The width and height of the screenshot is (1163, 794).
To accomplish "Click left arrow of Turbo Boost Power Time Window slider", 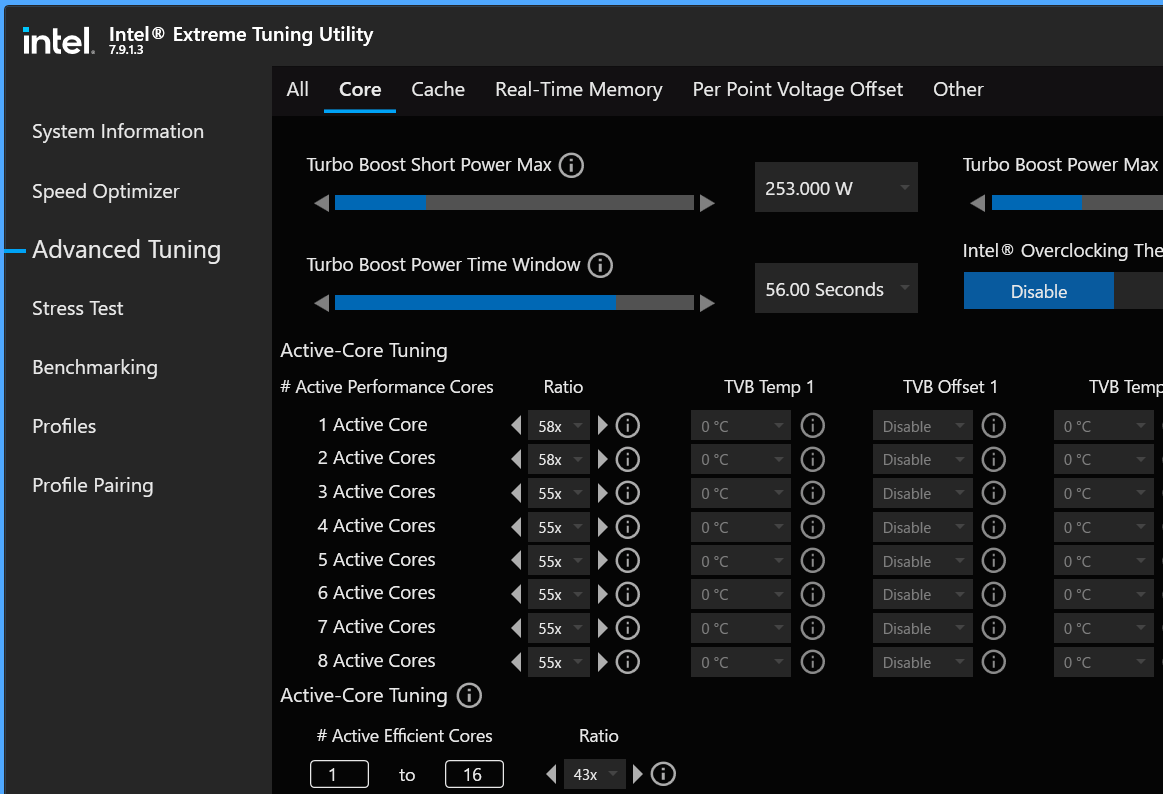I will [321, 303].
